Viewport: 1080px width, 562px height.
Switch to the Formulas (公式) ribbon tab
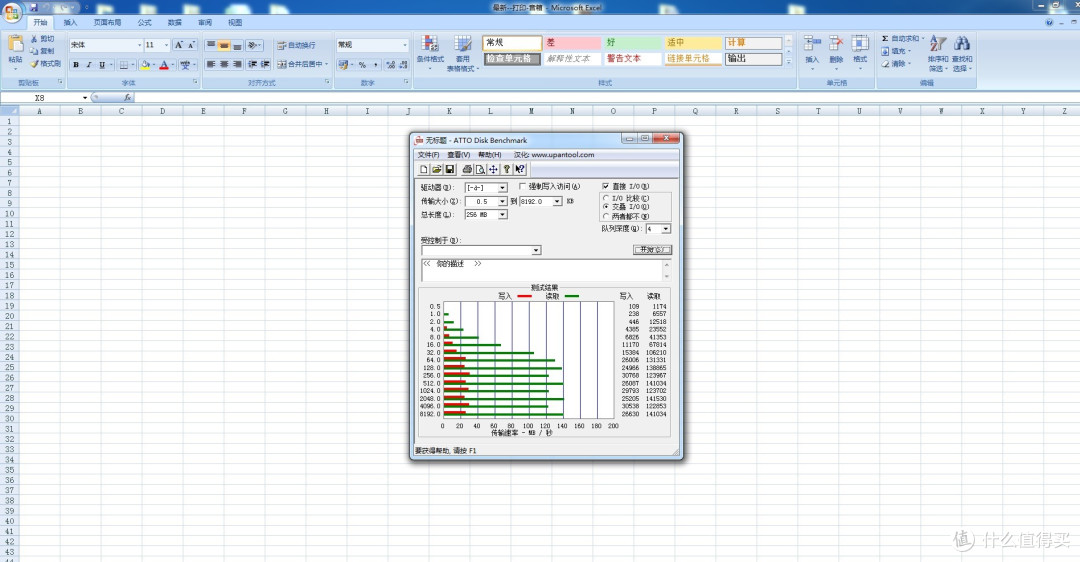pos(145,23)
